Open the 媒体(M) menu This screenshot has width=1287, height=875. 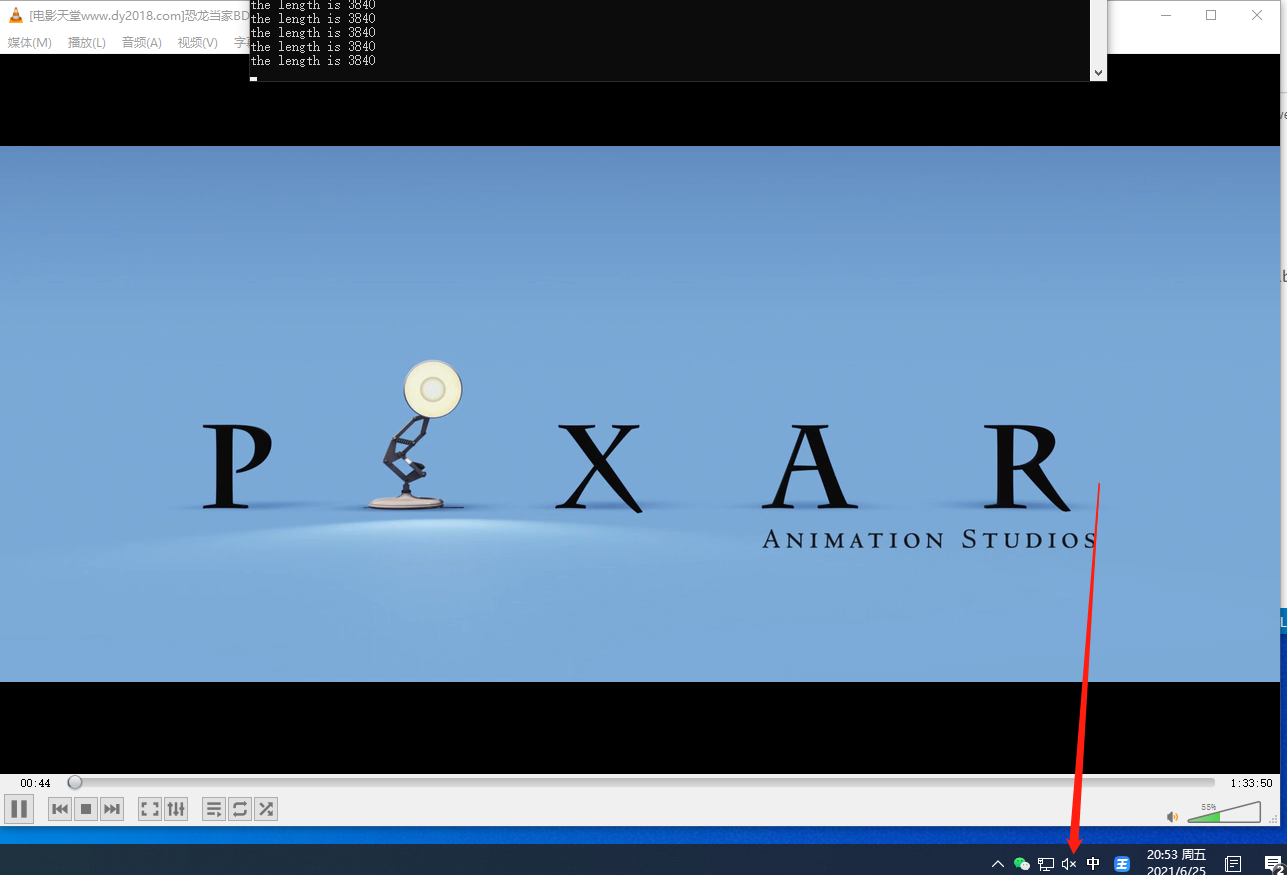(30, 42)
